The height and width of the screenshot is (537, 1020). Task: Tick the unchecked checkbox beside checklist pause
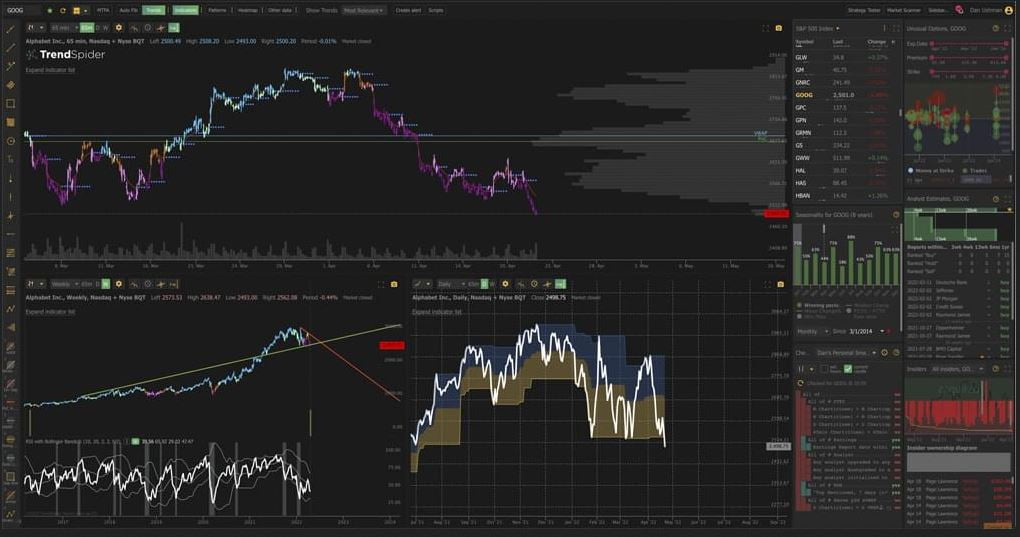(824, 369)
